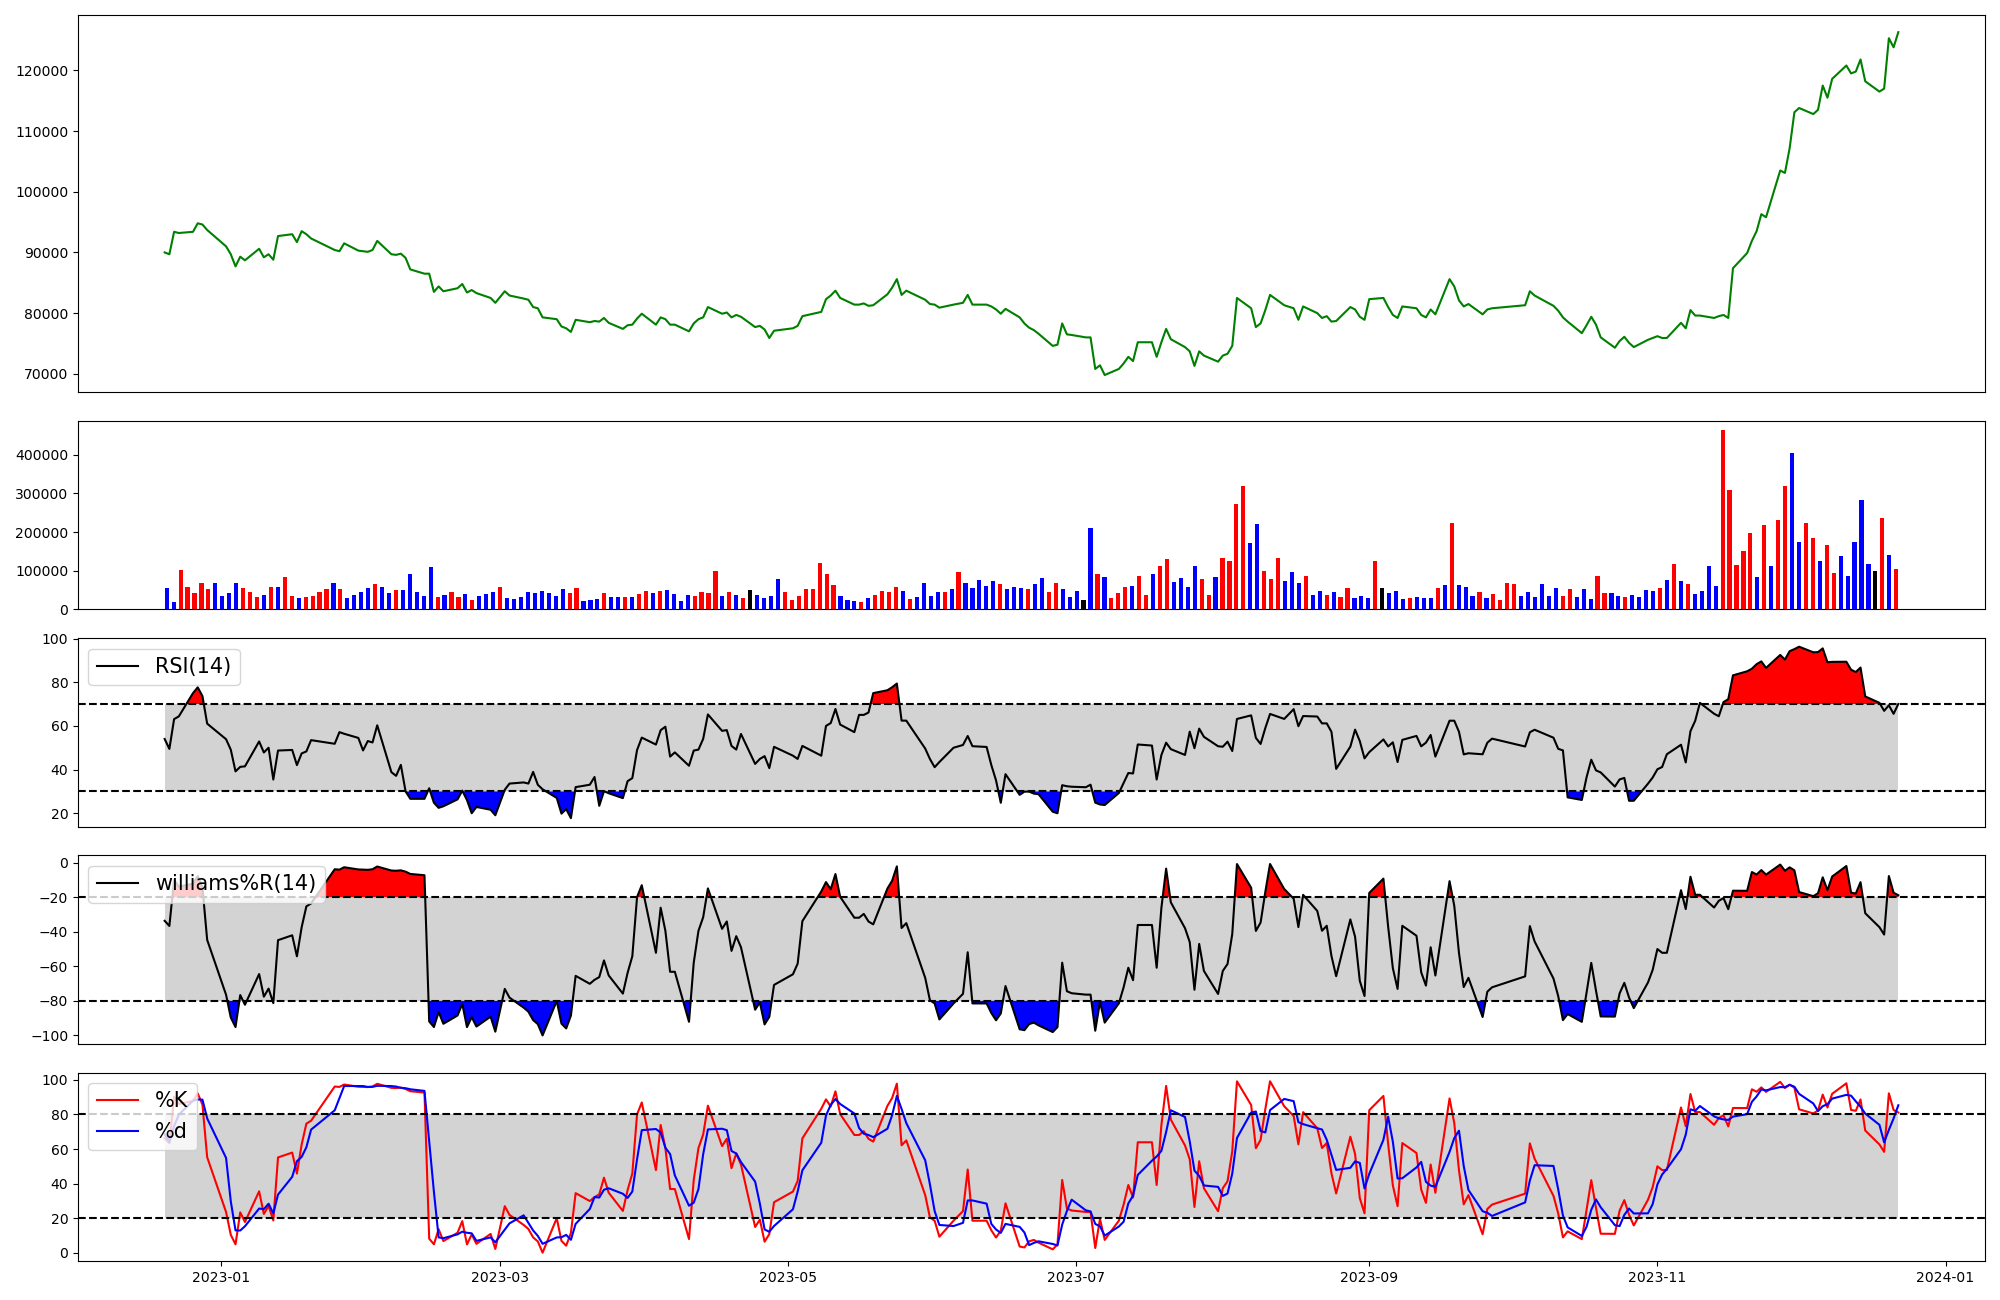Screen dimensions: 2000x1300
Task: Select the 2023-01 date tick label
Action: 220,1277
